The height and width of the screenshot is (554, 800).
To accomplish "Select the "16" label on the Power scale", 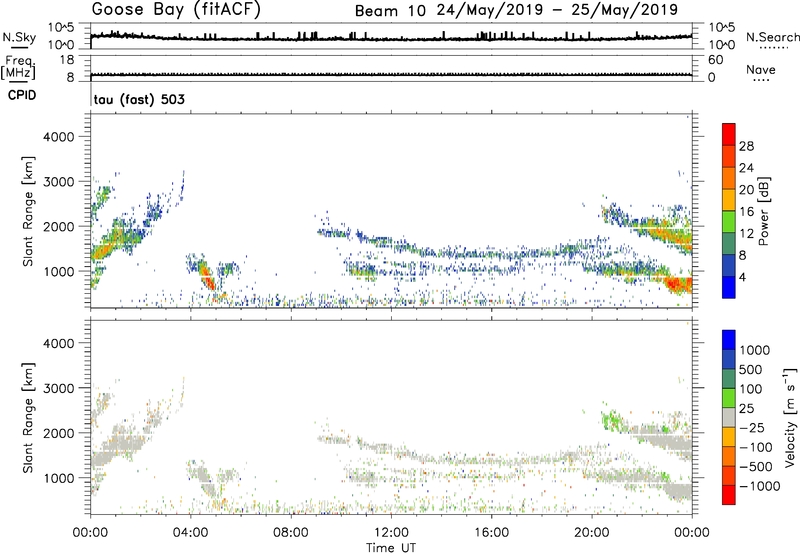I will [746, 212].
